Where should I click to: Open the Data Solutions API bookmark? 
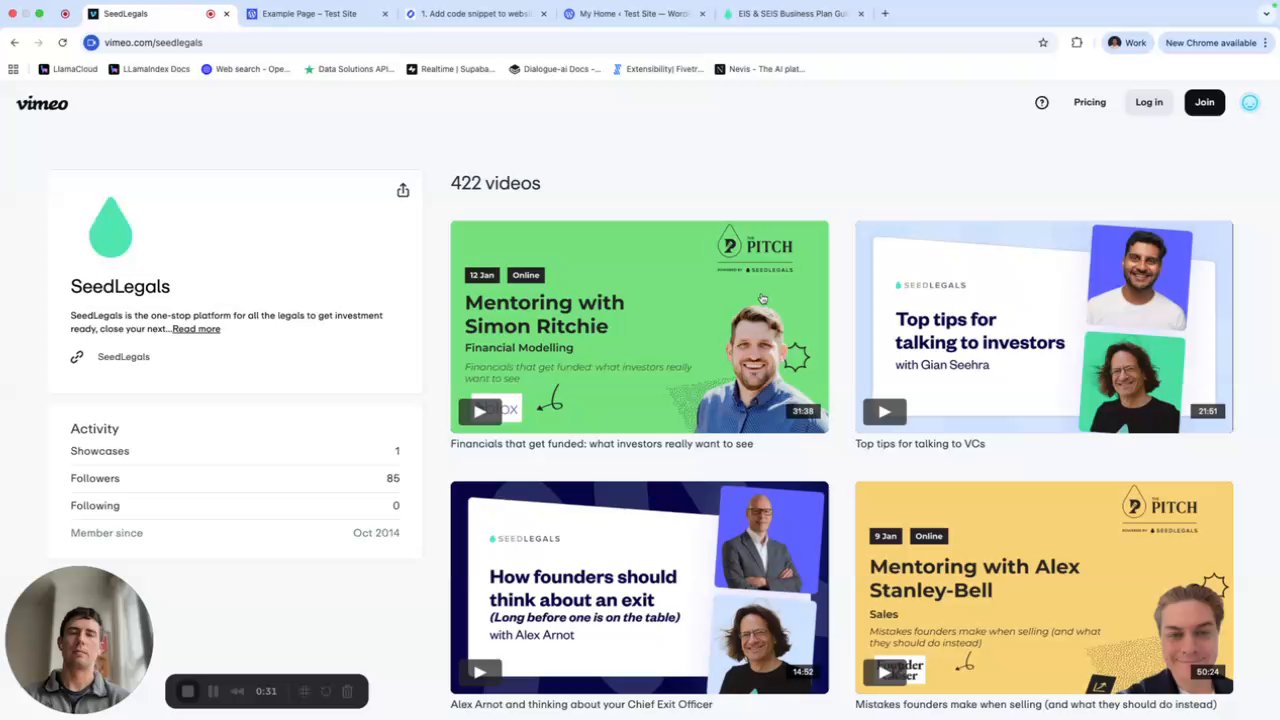[x=349, y=69]
